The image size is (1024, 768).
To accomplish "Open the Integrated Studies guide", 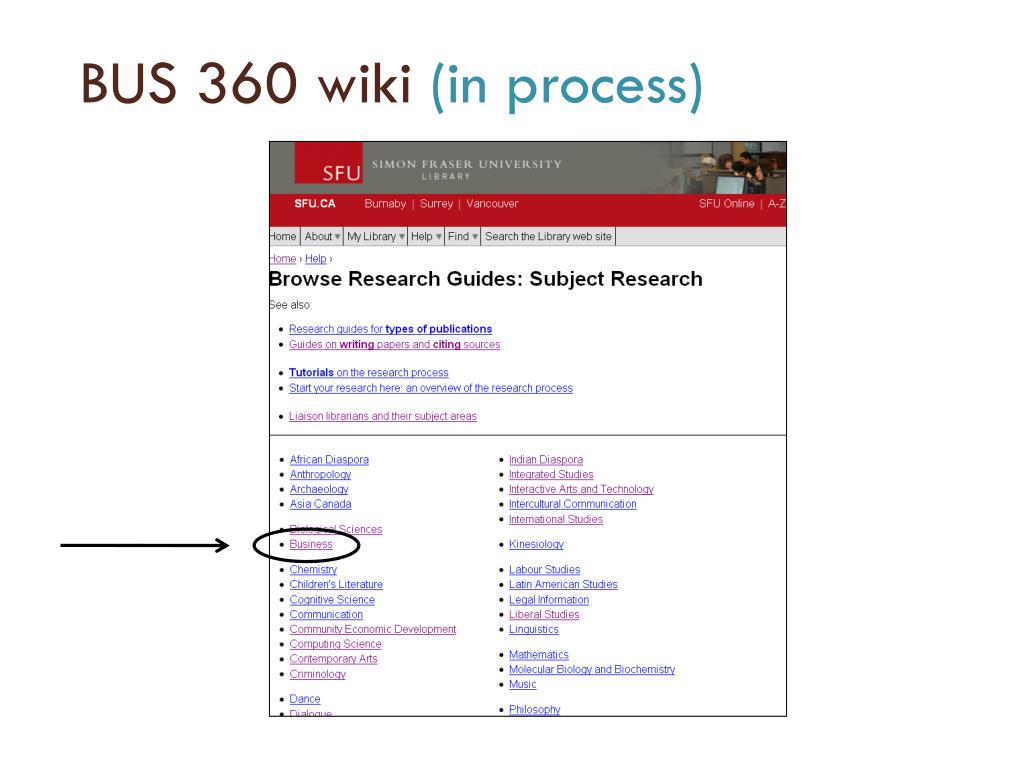I will (551, 475).
